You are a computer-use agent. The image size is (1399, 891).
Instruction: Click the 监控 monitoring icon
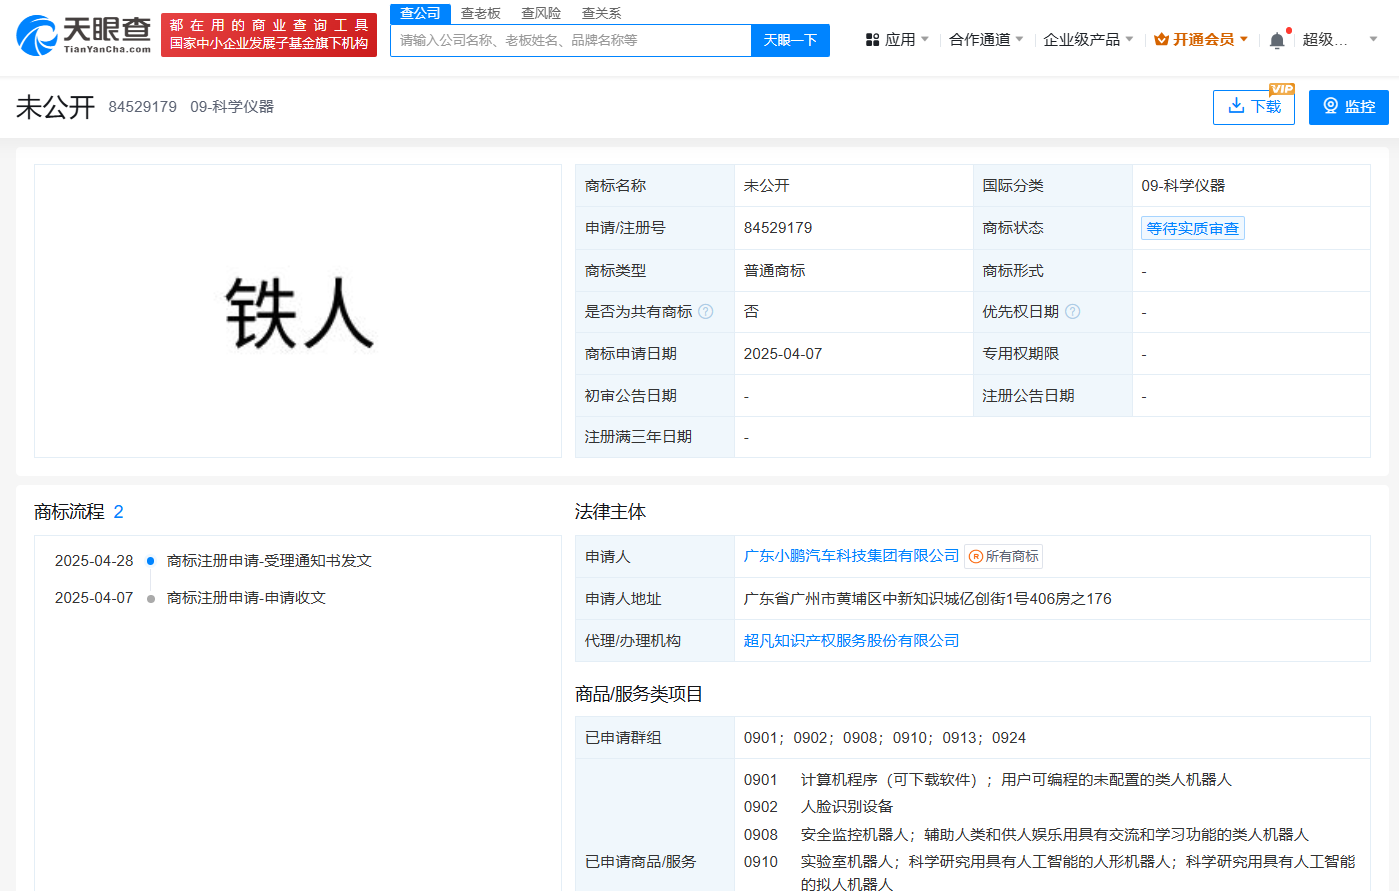(1330, 106)
